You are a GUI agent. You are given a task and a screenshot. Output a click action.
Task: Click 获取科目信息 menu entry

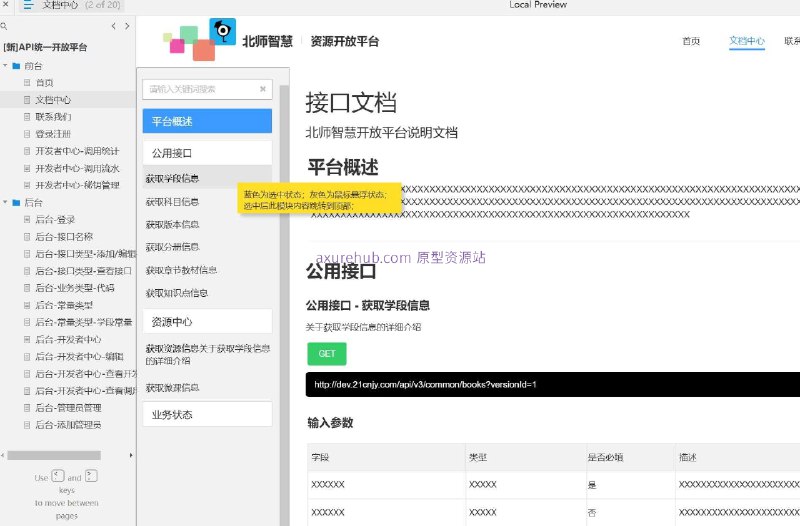[x=172, y=202]
